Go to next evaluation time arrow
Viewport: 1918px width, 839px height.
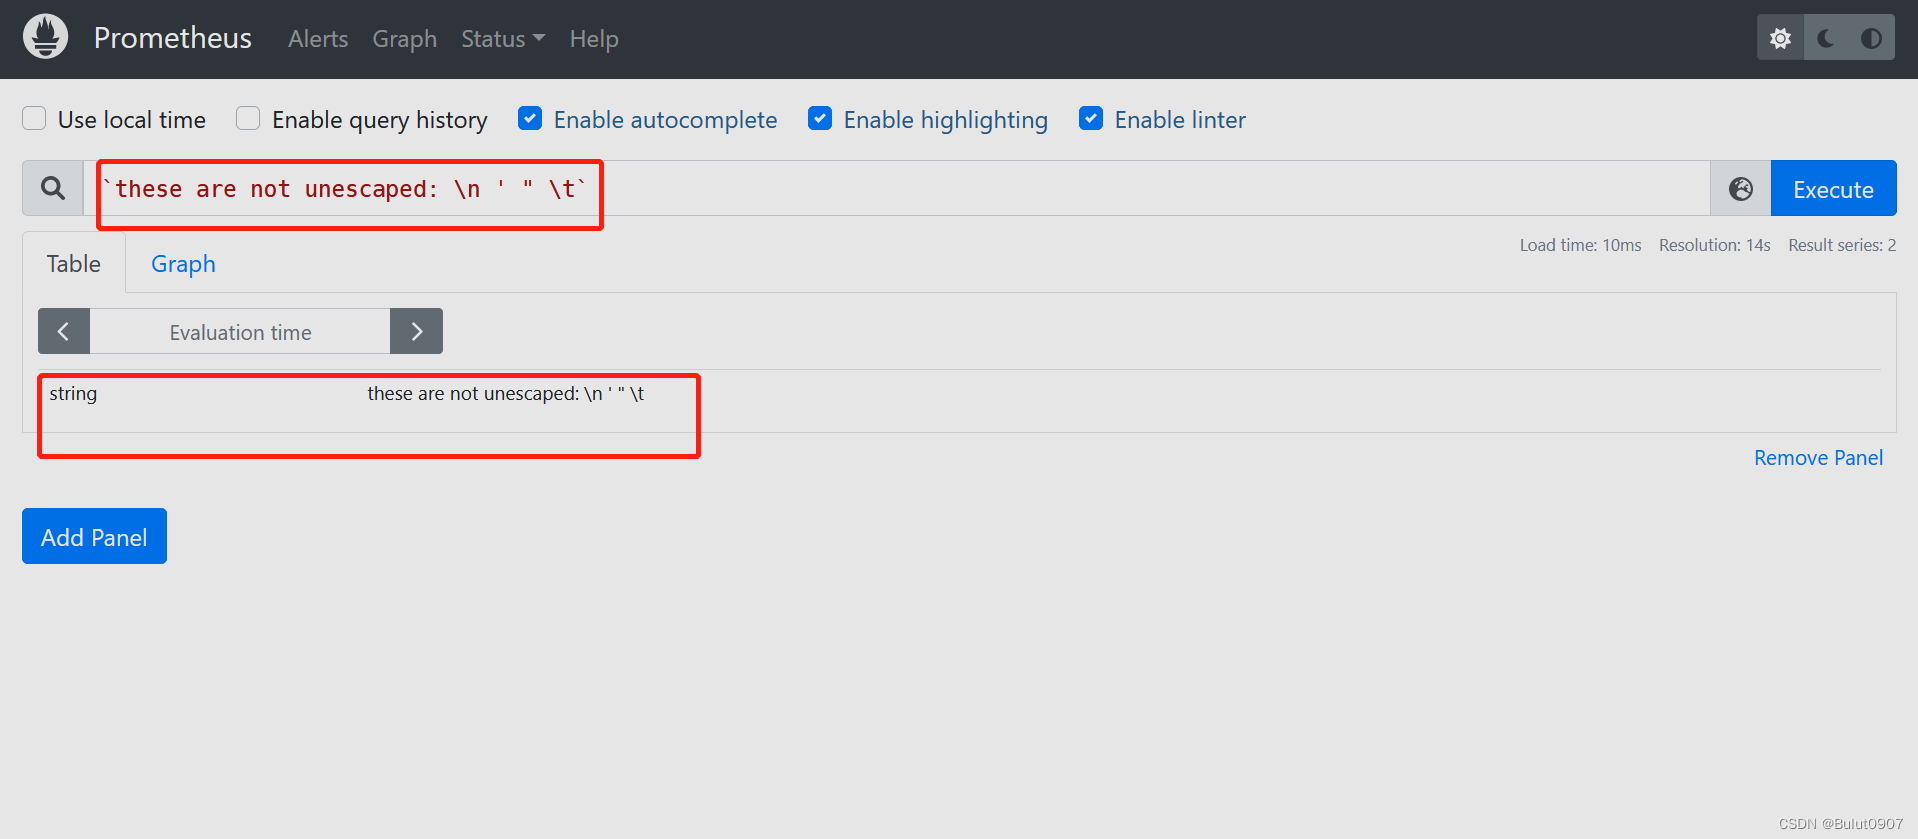(416, 331)
